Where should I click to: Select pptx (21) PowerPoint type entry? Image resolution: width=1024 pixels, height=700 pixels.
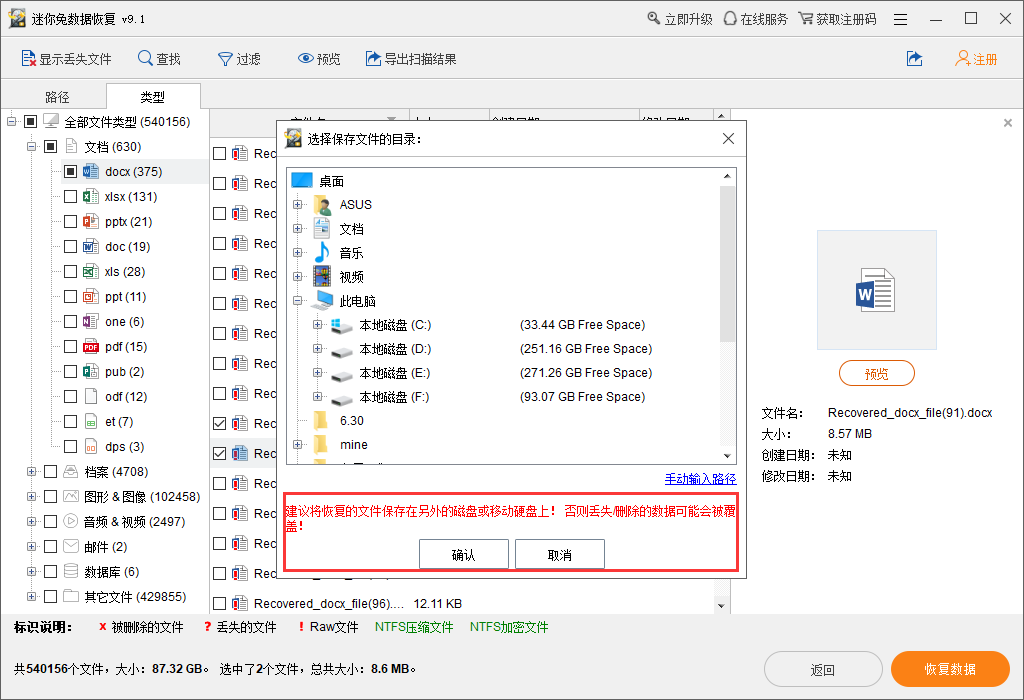tap(128, 221)
